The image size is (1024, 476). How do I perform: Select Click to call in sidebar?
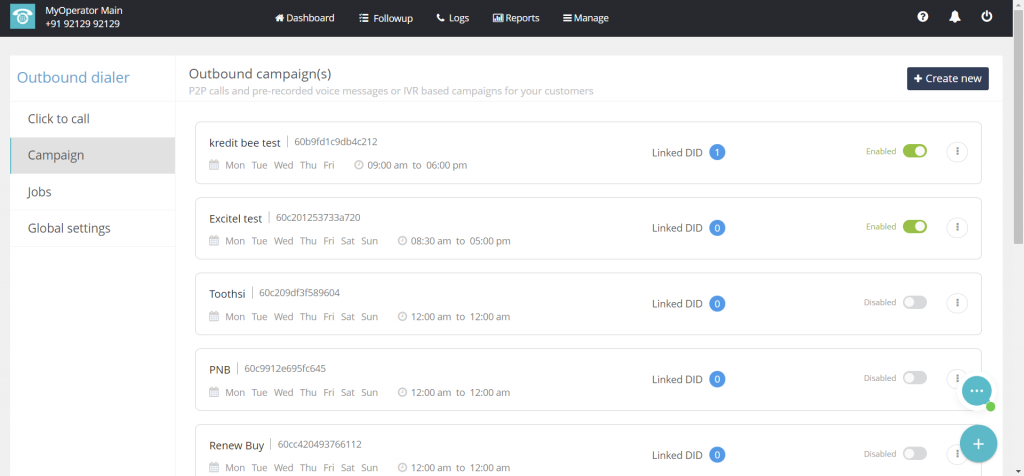[x=93, y=119]
